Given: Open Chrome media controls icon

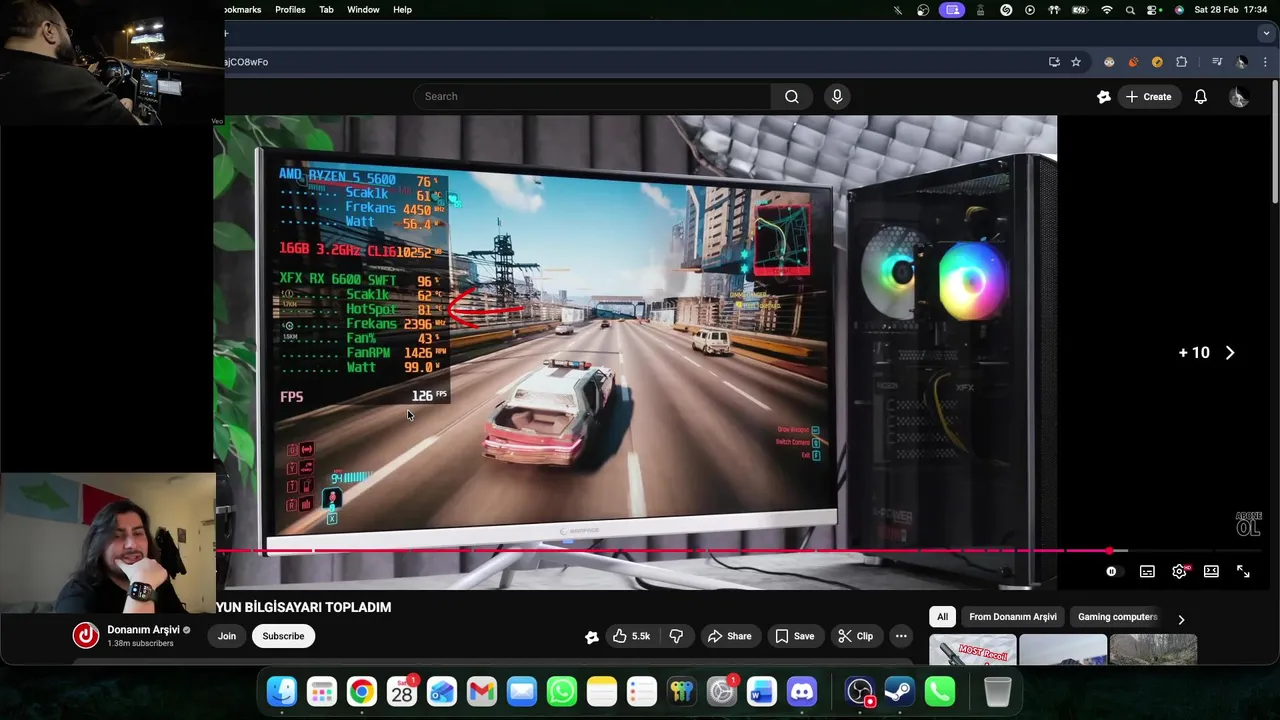Looking at the screenshot, I should (1217, 62).
